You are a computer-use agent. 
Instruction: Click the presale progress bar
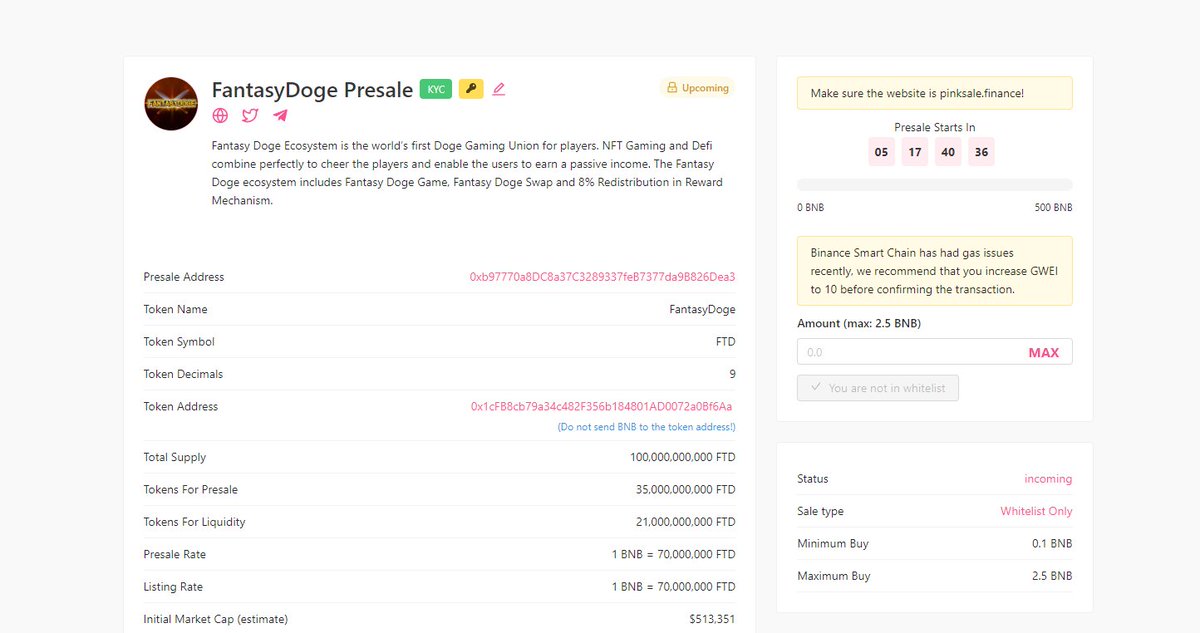tap(935, 185)
